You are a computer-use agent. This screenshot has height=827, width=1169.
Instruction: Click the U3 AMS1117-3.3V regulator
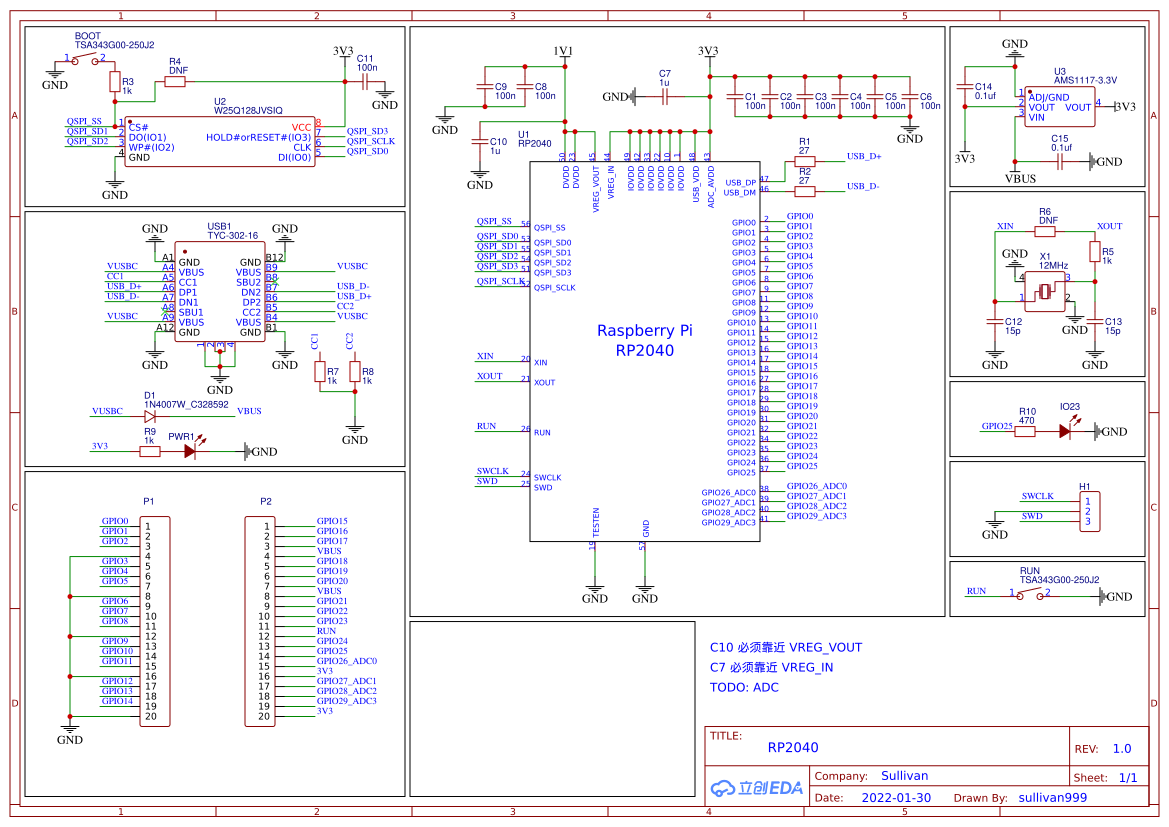(x=1059, y=107)
